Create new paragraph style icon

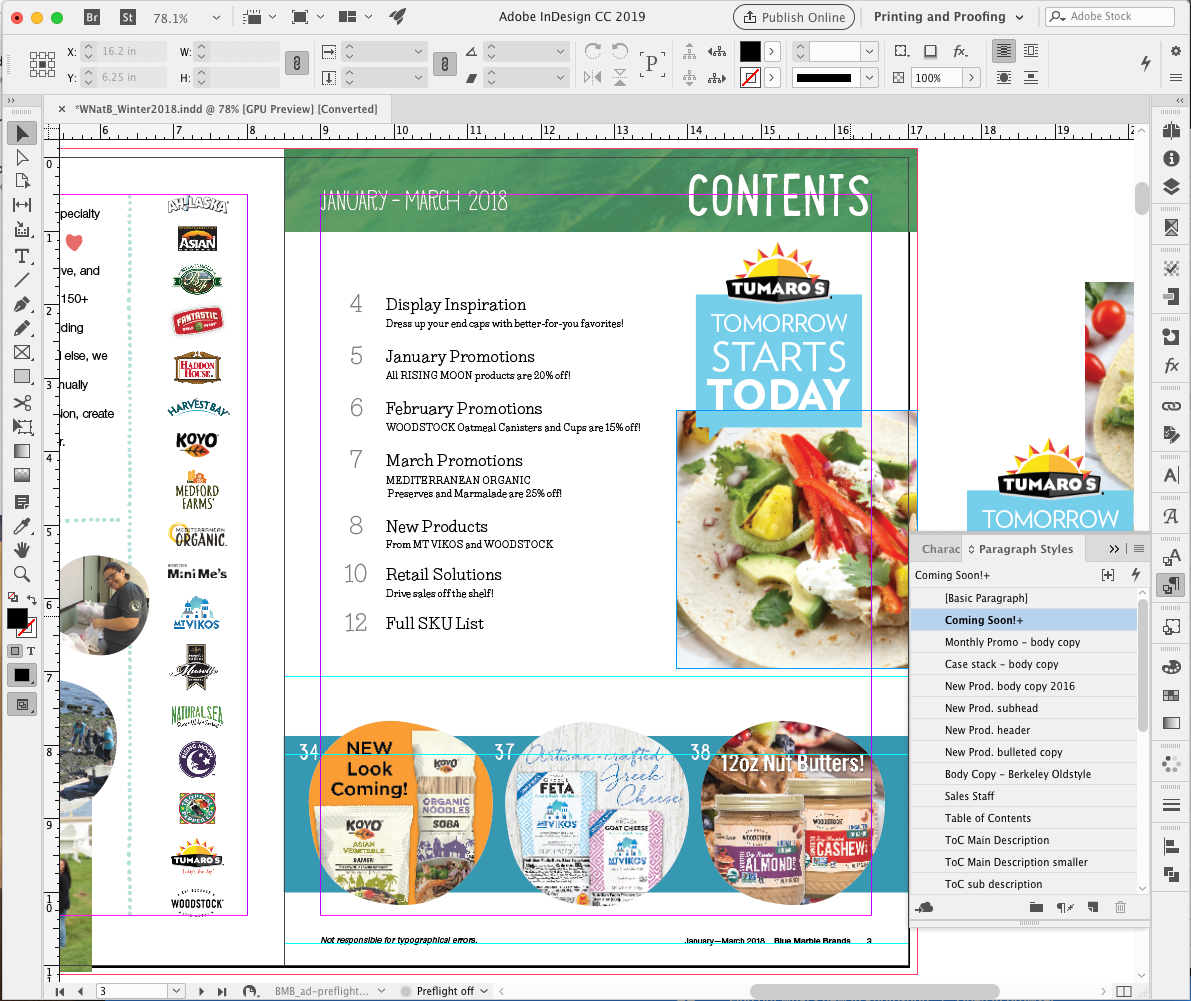[x=1093, y=907]
